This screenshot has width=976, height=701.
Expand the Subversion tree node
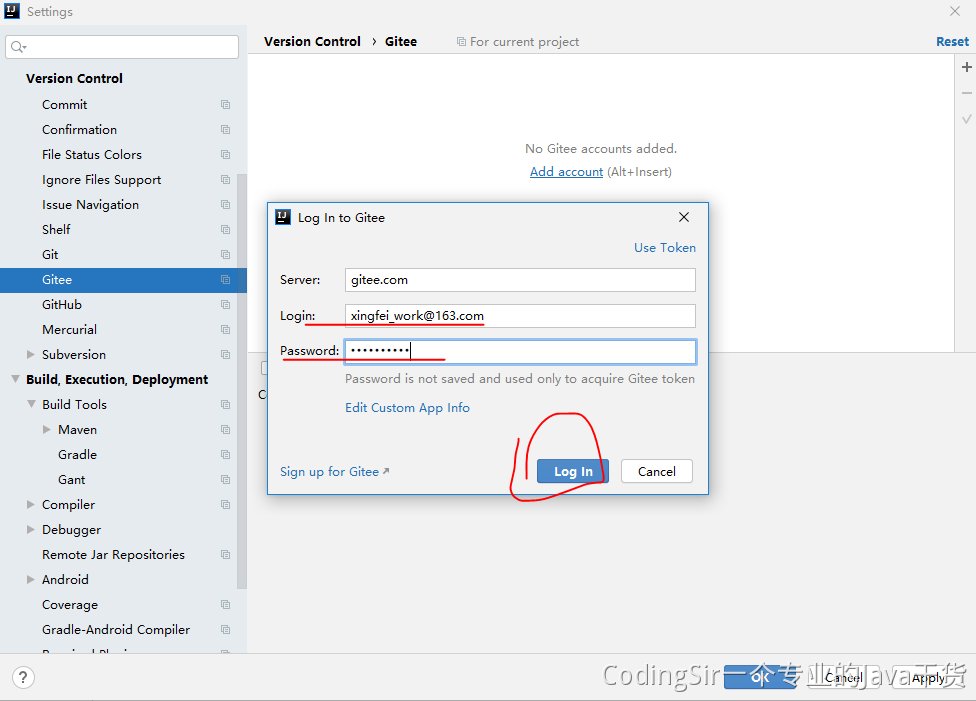coord(30,354)
